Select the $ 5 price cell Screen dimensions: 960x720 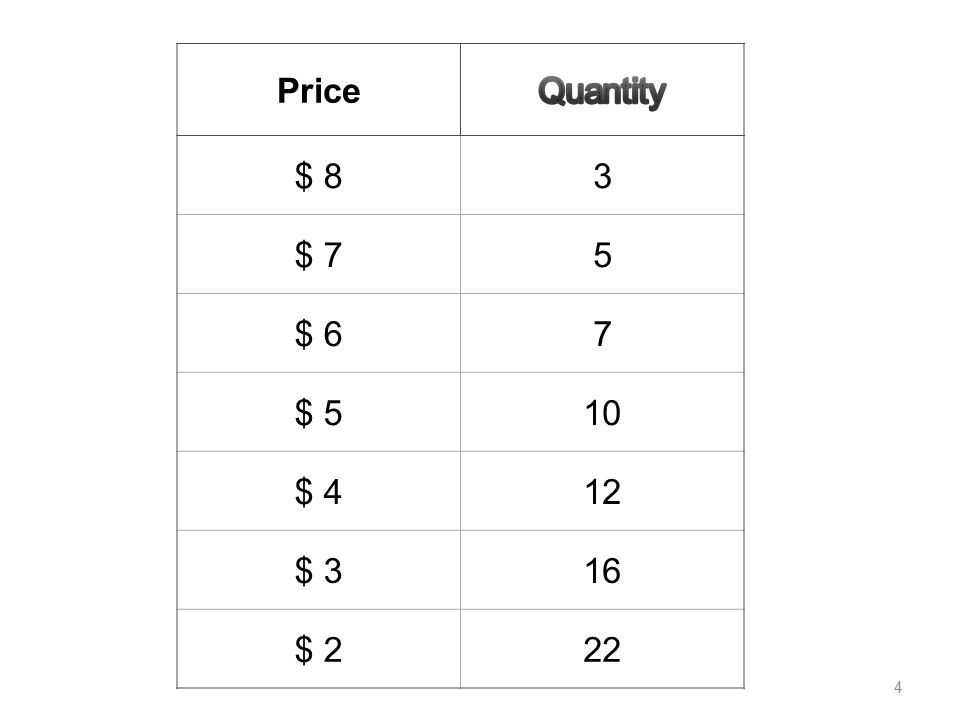coord(318,412)
